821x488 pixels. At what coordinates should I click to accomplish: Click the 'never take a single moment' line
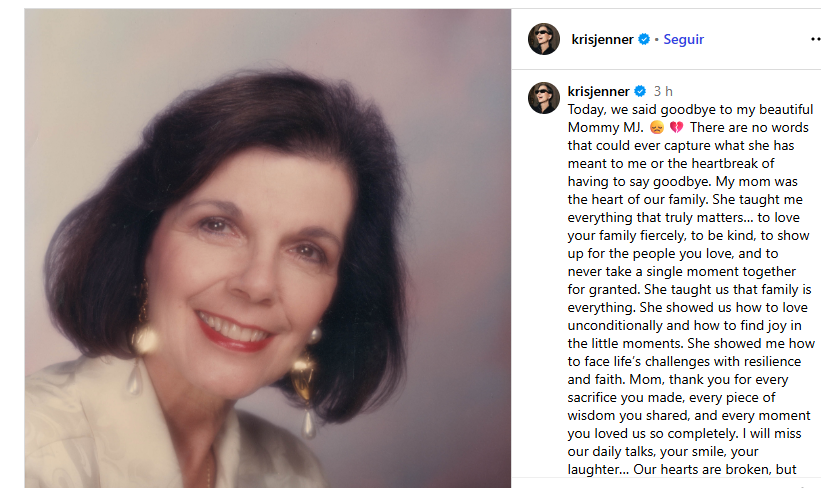[x=681, y=271]
